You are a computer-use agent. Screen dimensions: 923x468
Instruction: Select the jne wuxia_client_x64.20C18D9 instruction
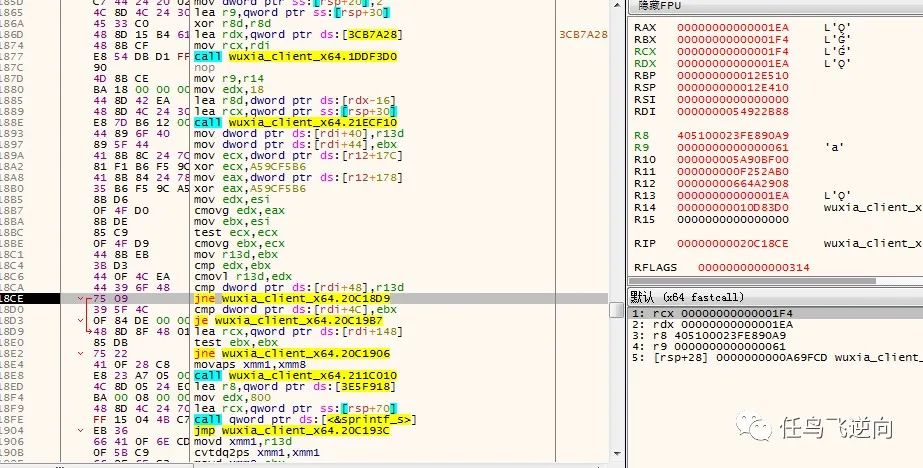click(x=292, y=298)
